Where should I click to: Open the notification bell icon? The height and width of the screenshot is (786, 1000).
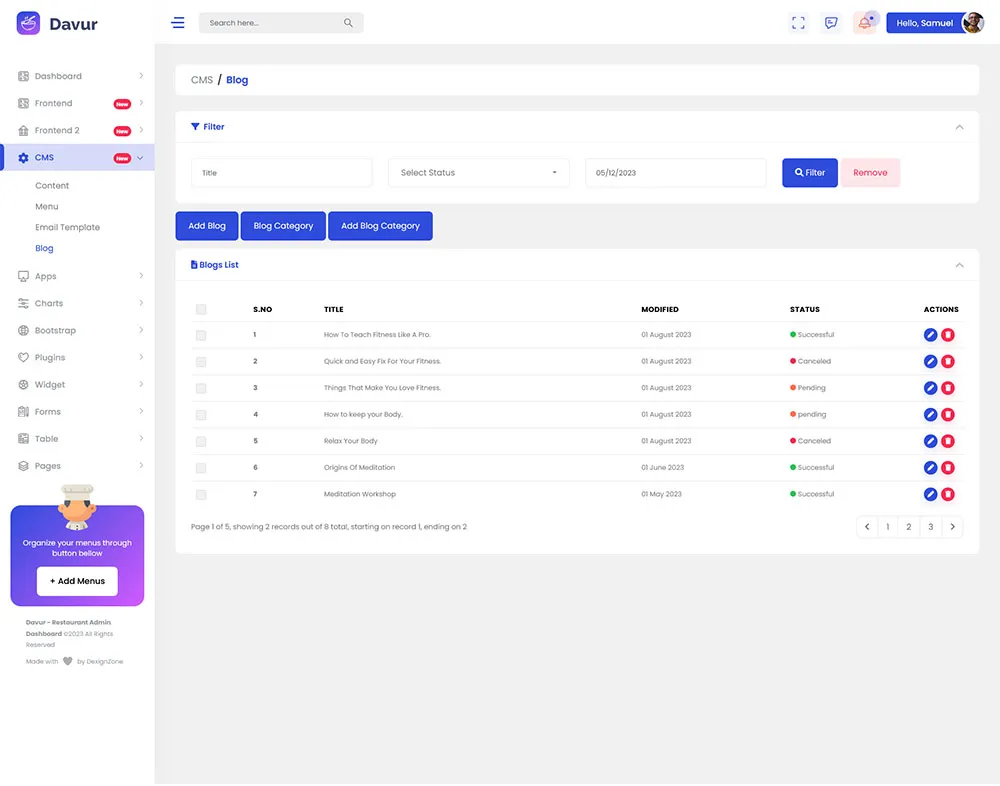(864, 23)
